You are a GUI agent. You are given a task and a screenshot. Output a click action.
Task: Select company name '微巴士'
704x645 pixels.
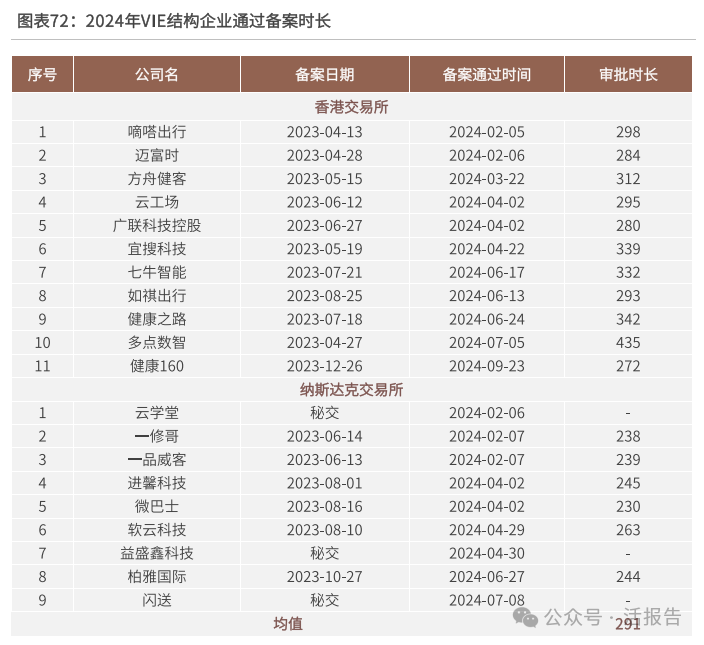click(157, 506)
